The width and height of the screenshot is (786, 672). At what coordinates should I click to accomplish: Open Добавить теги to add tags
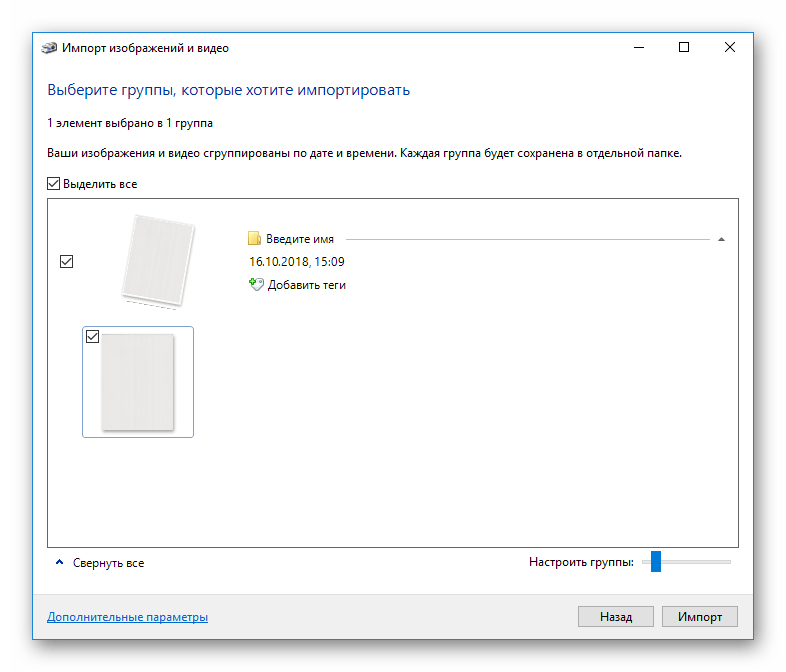point(306,285)
